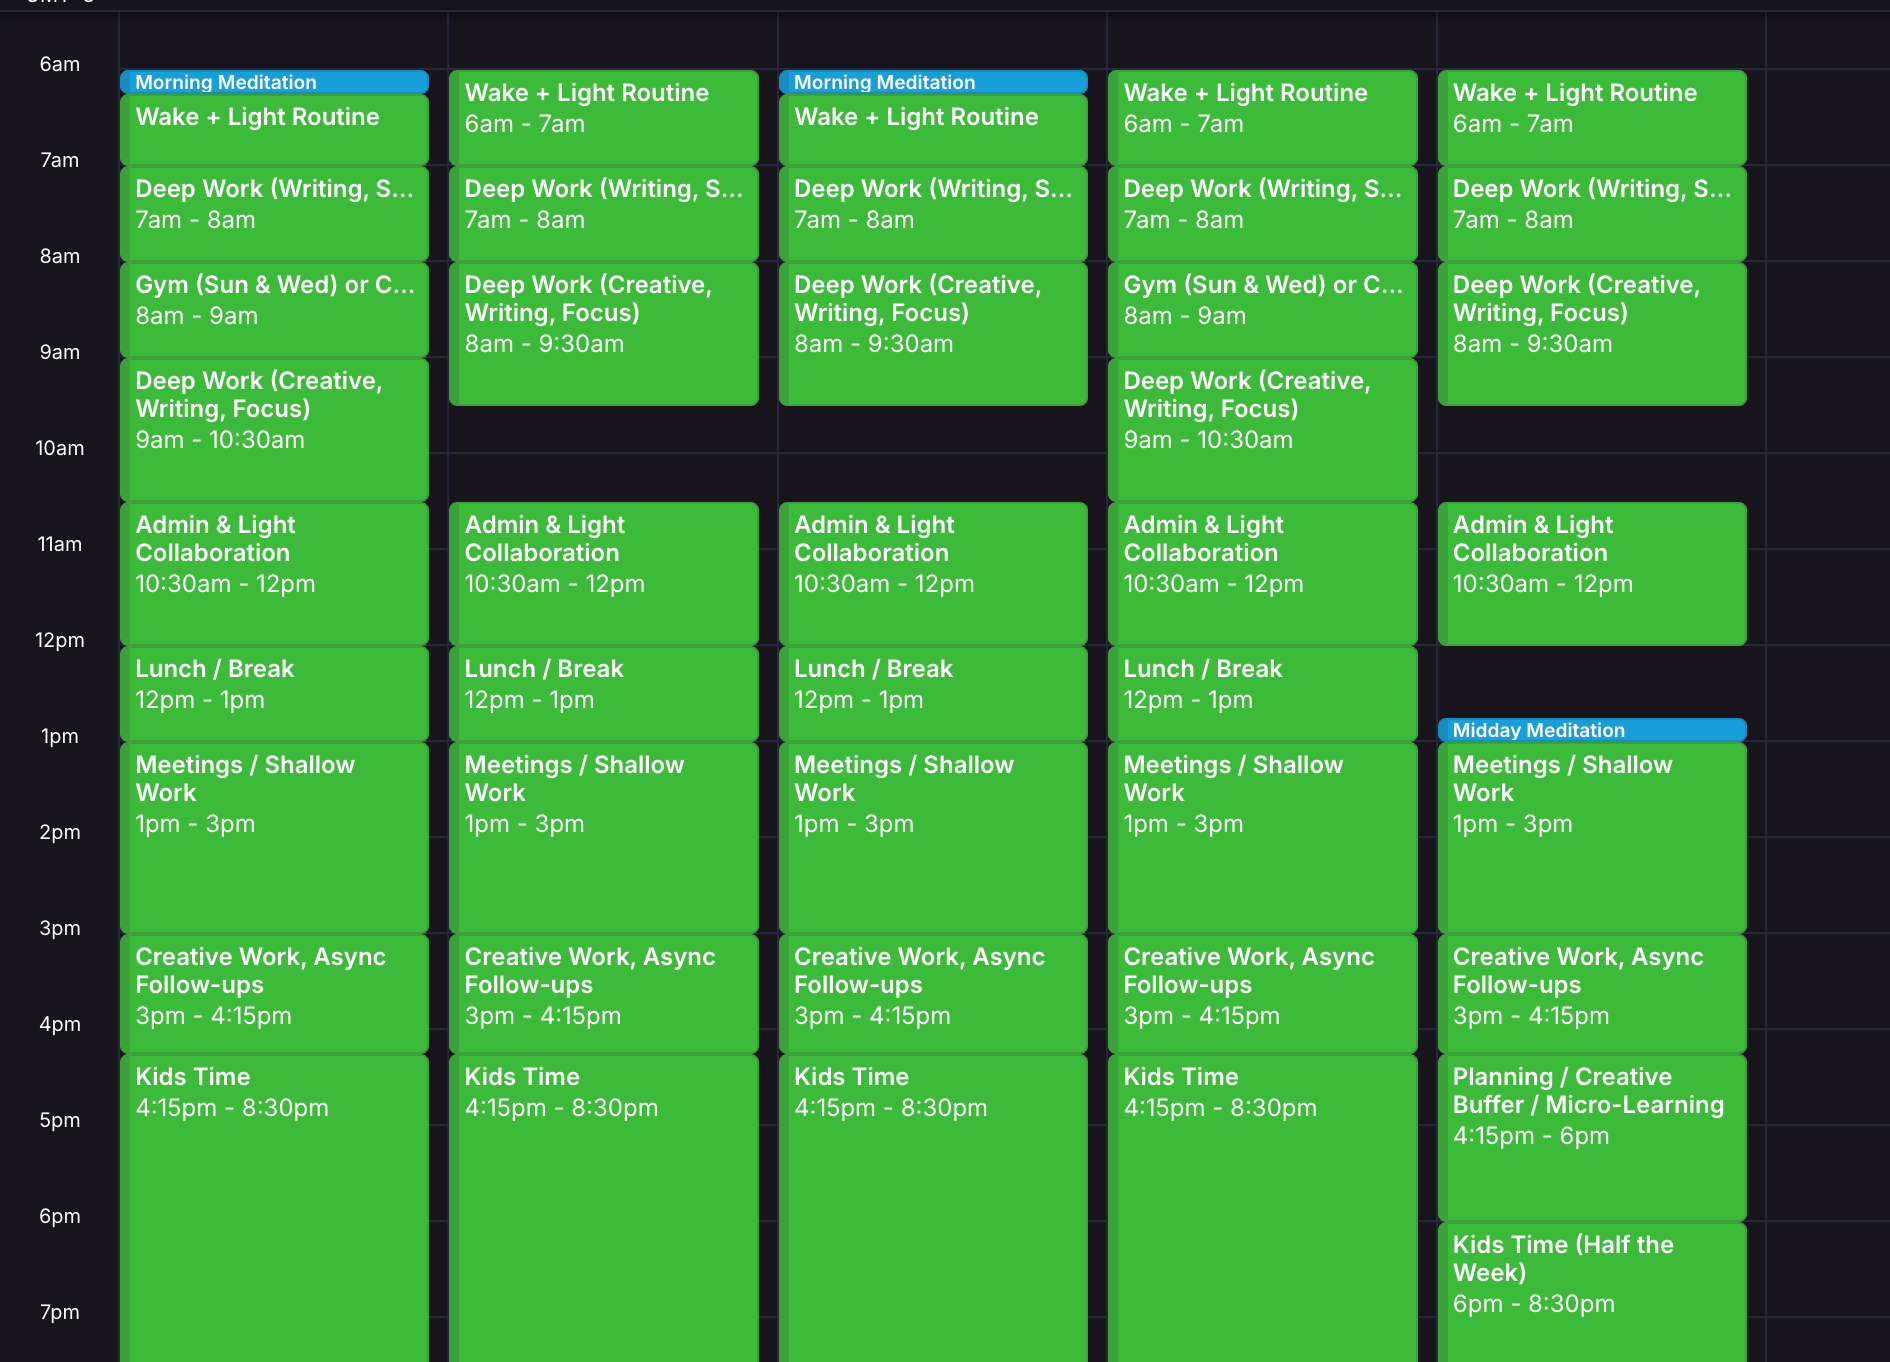Open Wake + Light Routine in the first column
1890x1362 pixels.
coord(274,129)
